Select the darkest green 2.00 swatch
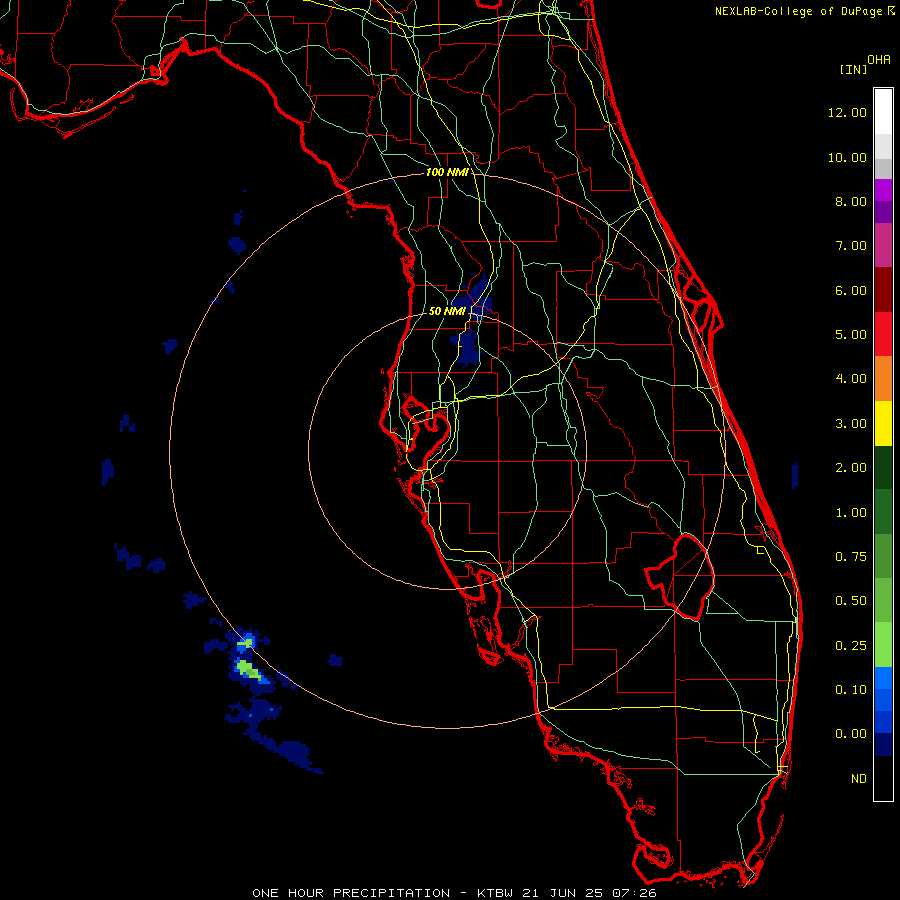This screenshot has height=900, width=900. coord(883,467)
